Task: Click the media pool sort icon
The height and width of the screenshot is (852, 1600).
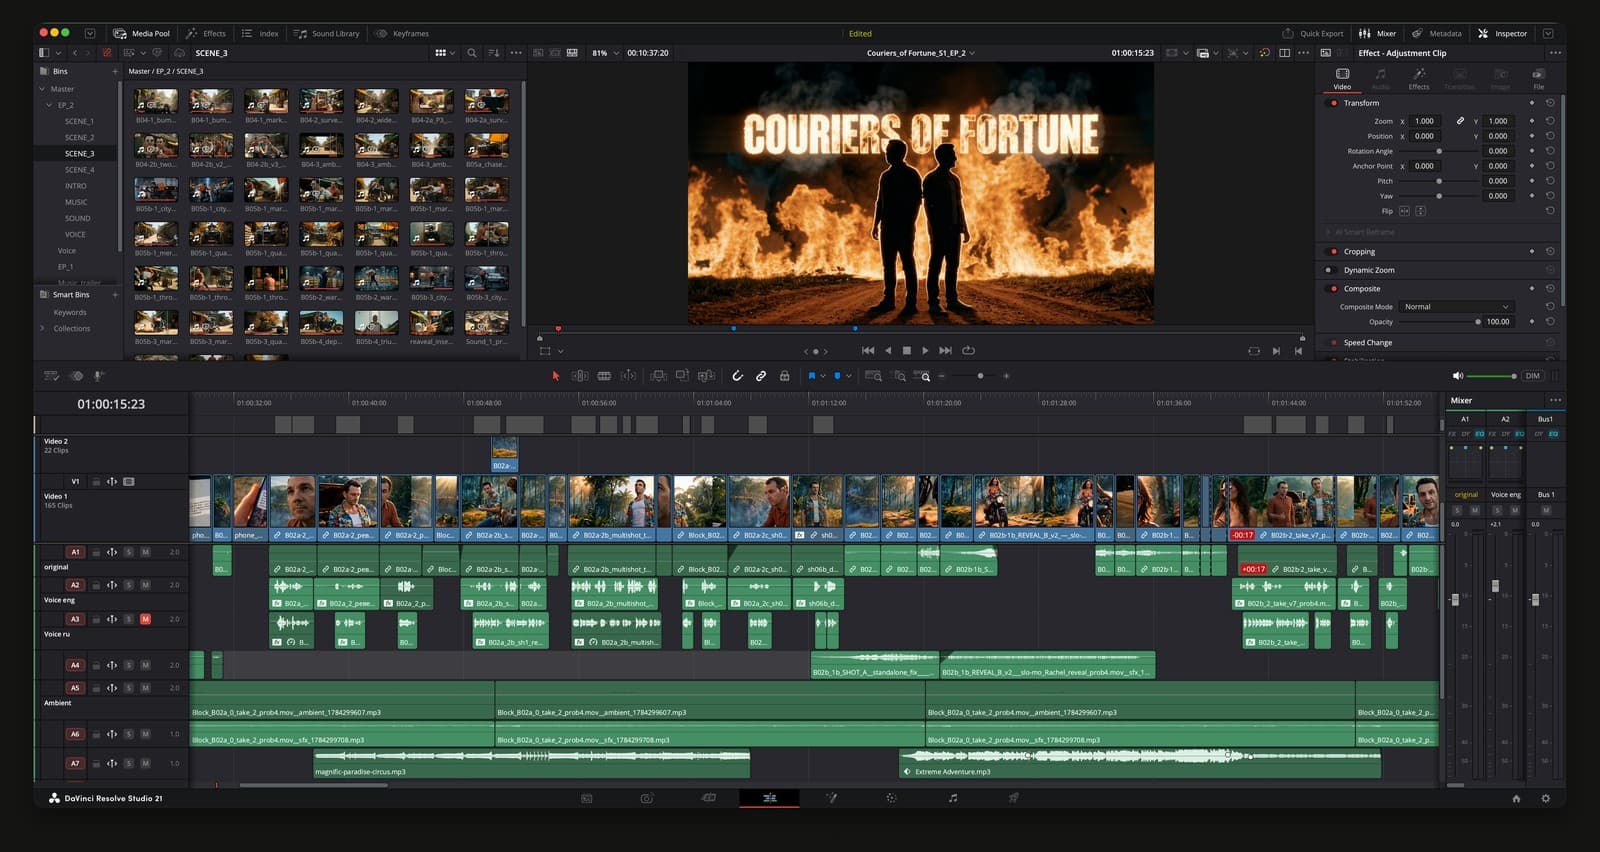Action: (x=494, y=53)
